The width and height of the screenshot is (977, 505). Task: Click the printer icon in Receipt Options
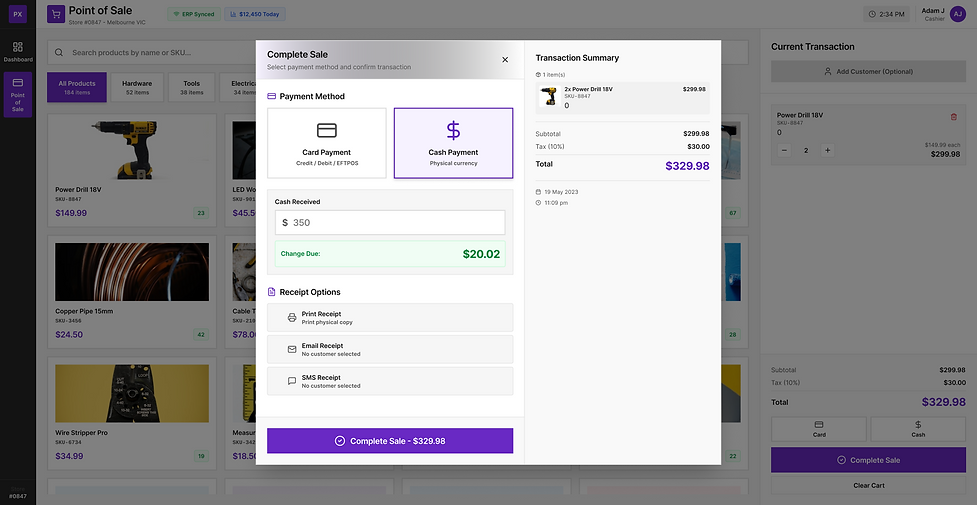pos(292,317)
